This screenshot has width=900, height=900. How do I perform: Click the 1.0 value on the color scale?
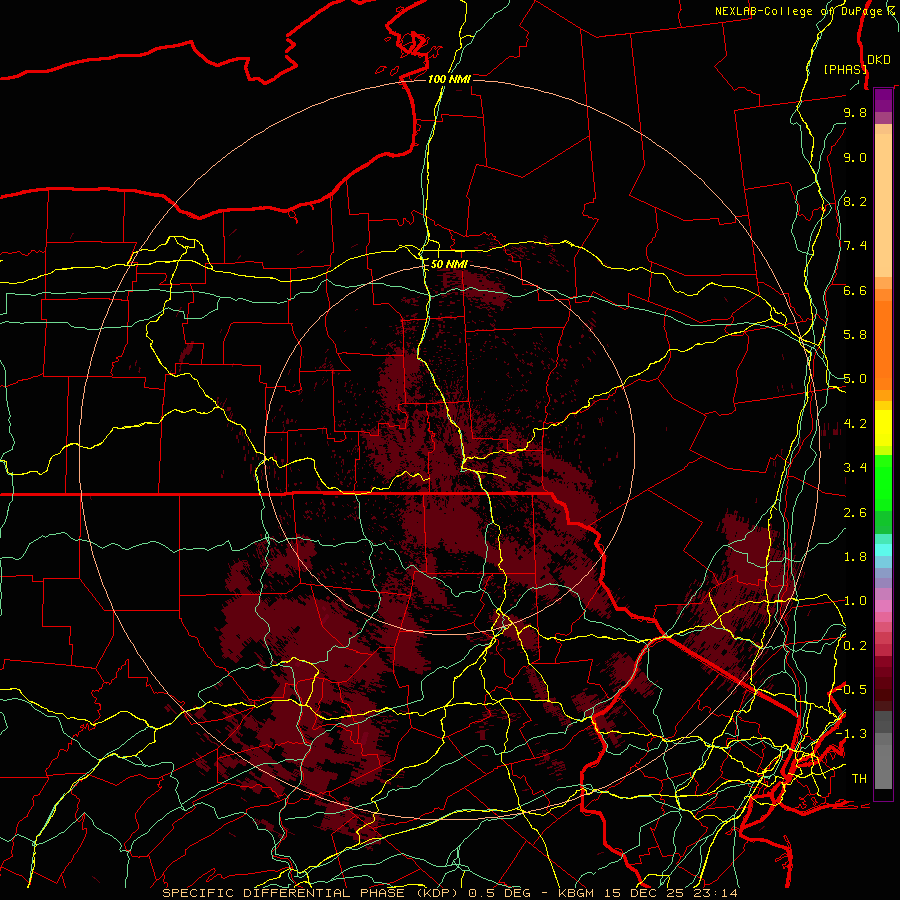(855, 601)
